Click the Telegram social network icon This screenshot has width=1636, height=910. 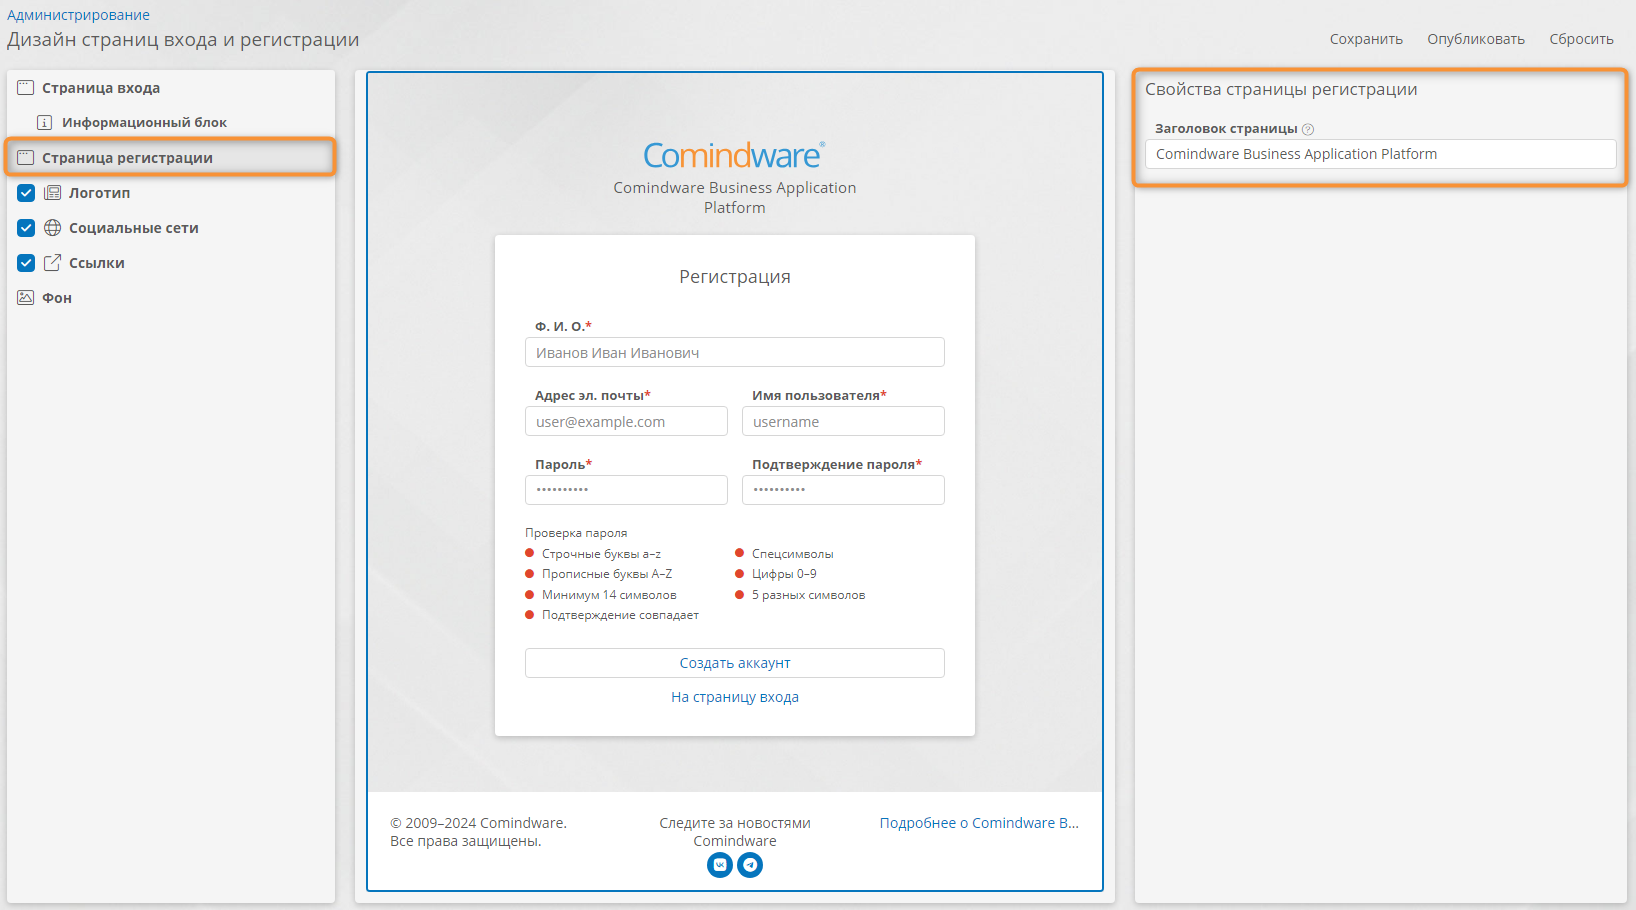coord(750,865)
